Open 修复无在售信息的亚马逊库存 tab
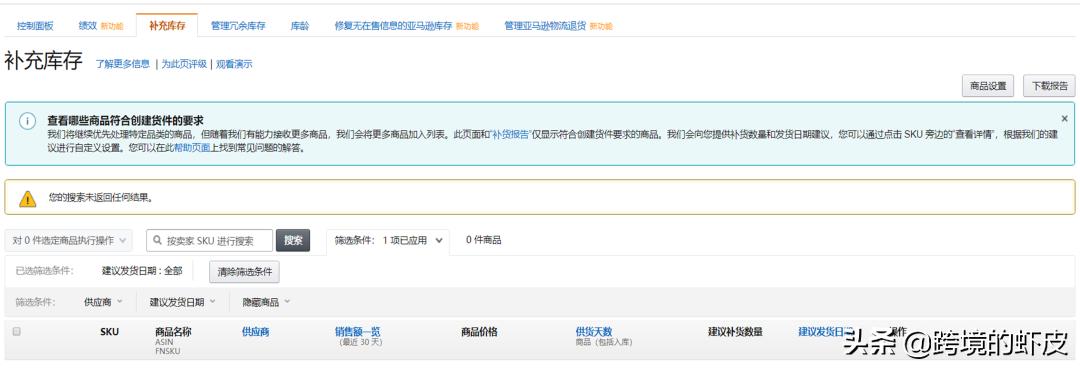1080x368 pixels. pyautogui.click(x=393, y=26)
